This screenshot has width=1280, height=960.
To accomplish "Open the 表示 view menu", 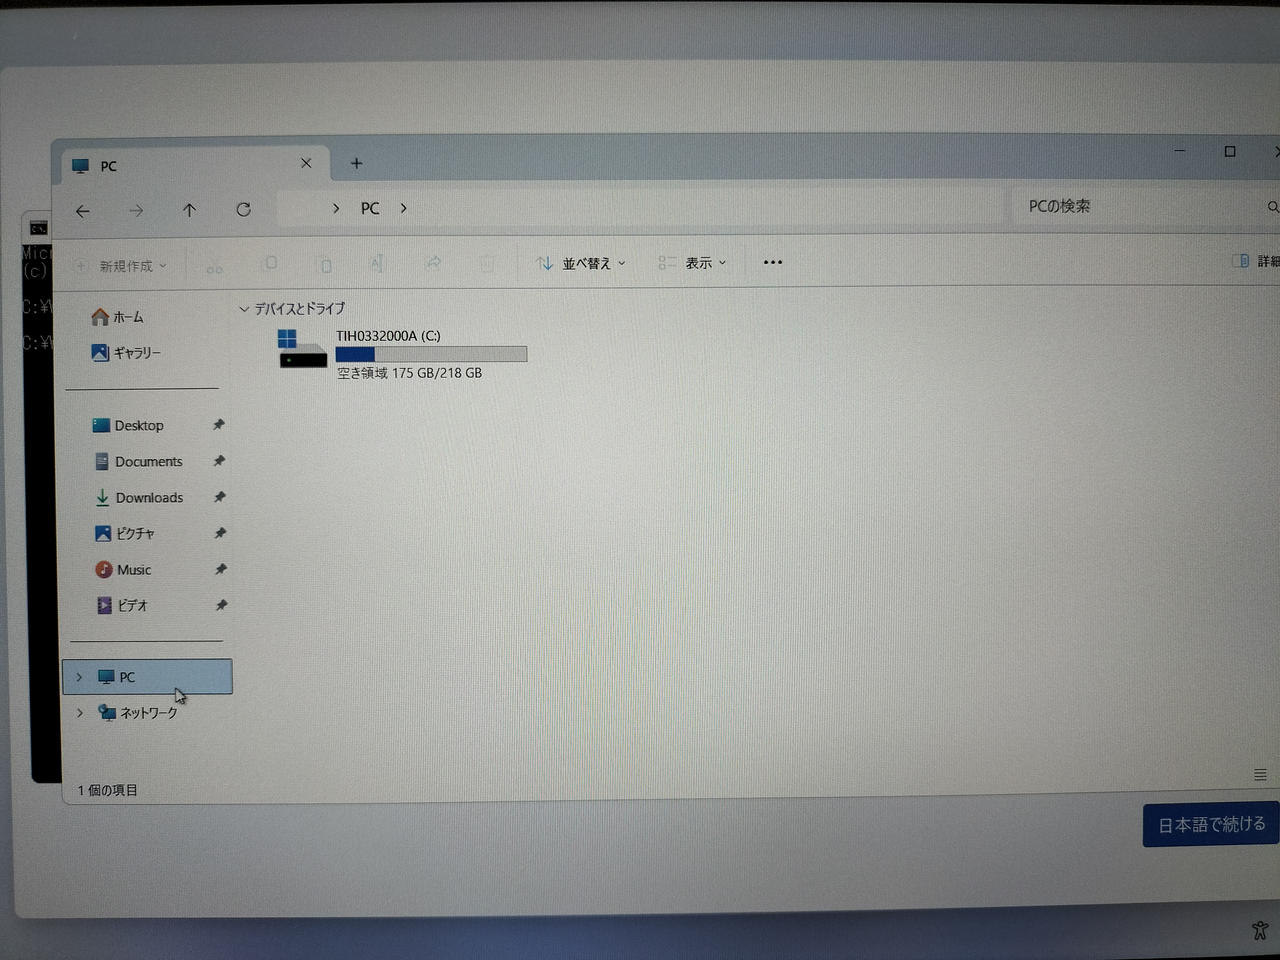I will point(693,263).
